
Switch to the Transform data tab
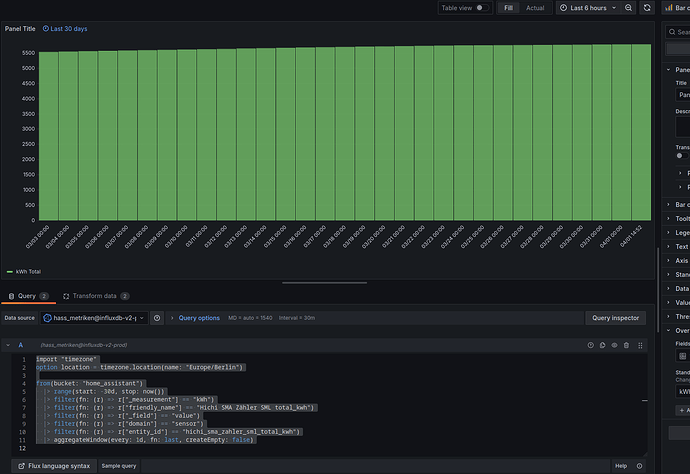point(95,296)
